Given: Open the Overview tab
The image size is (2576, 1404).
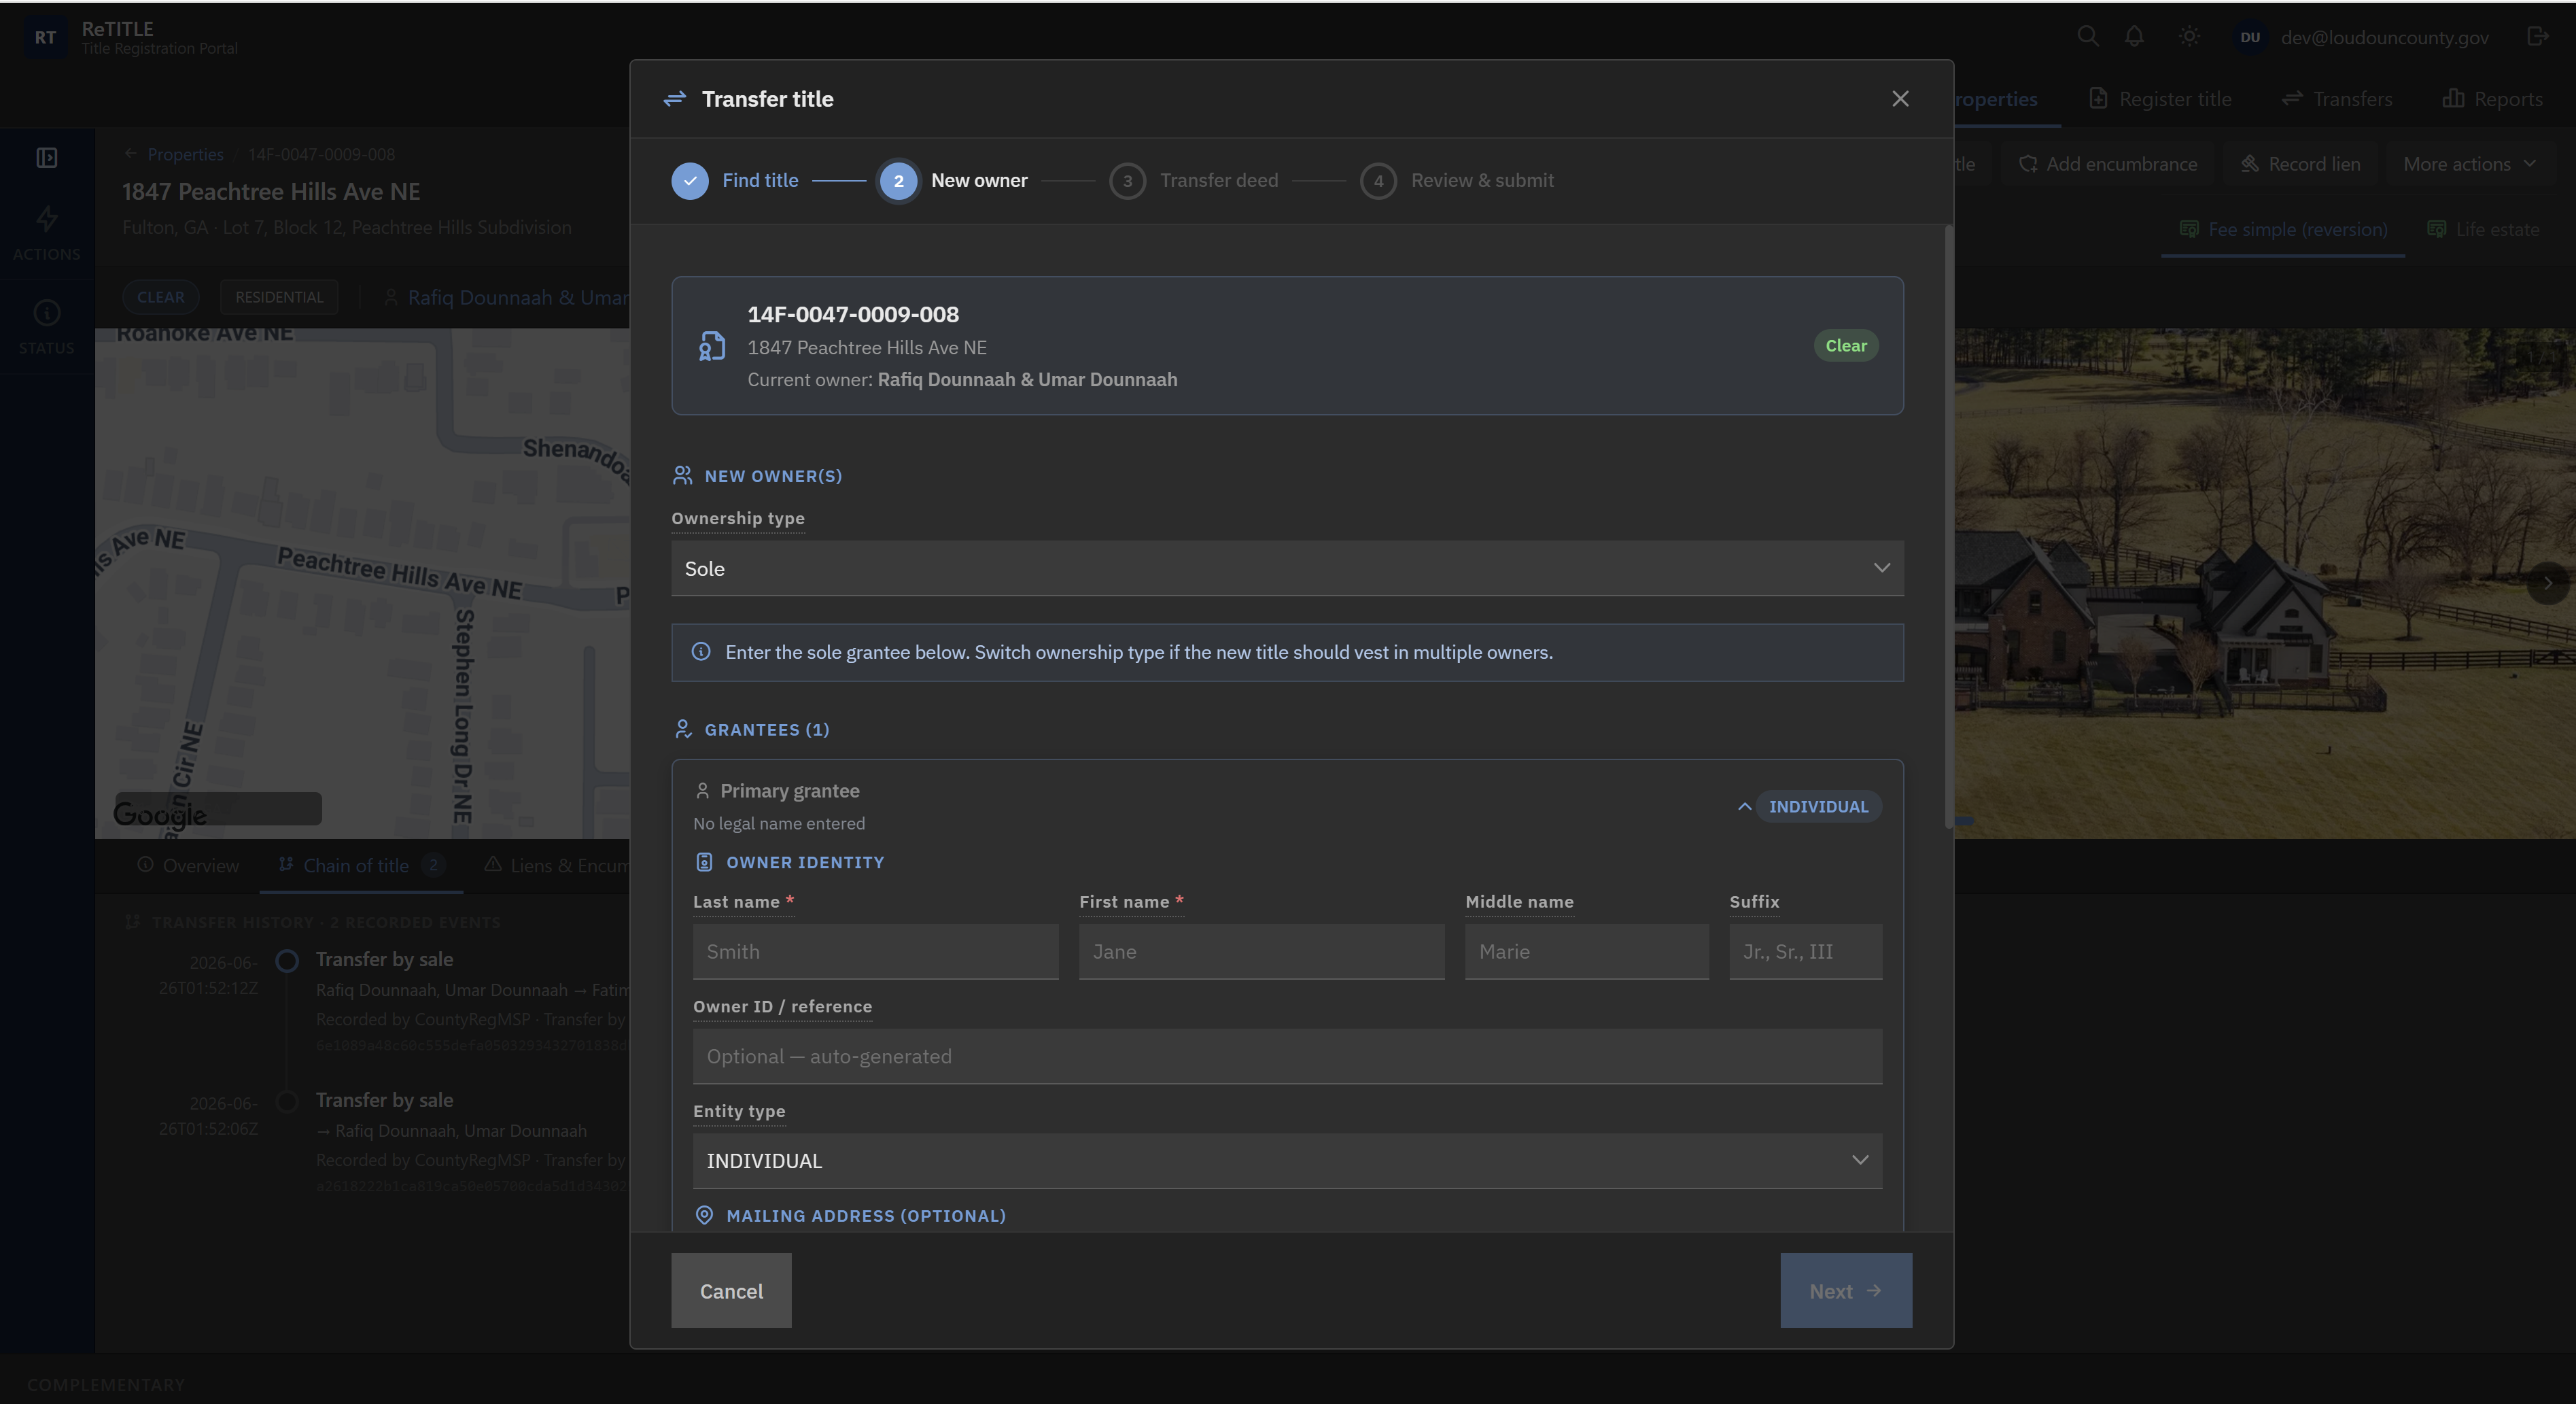Looking at the screenshot, I should coord(188,866).
